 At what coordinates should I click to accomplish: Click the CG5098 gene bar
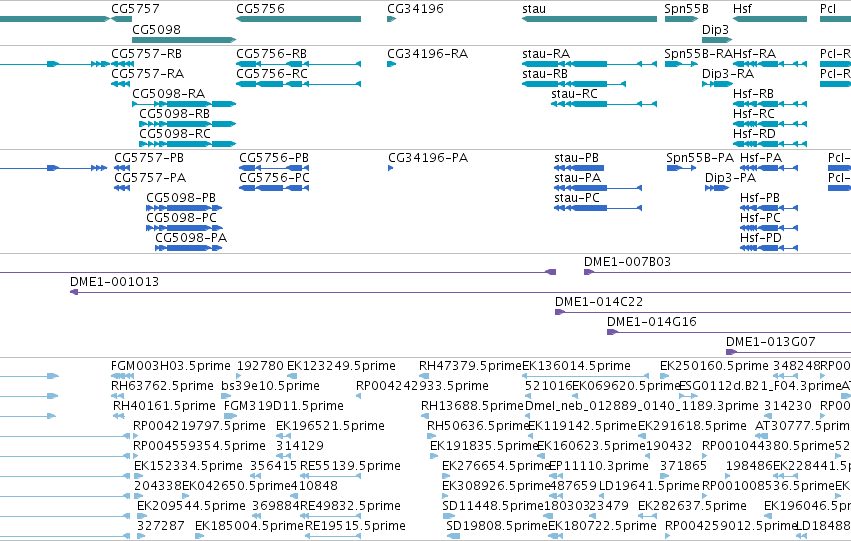pos(184,40)
